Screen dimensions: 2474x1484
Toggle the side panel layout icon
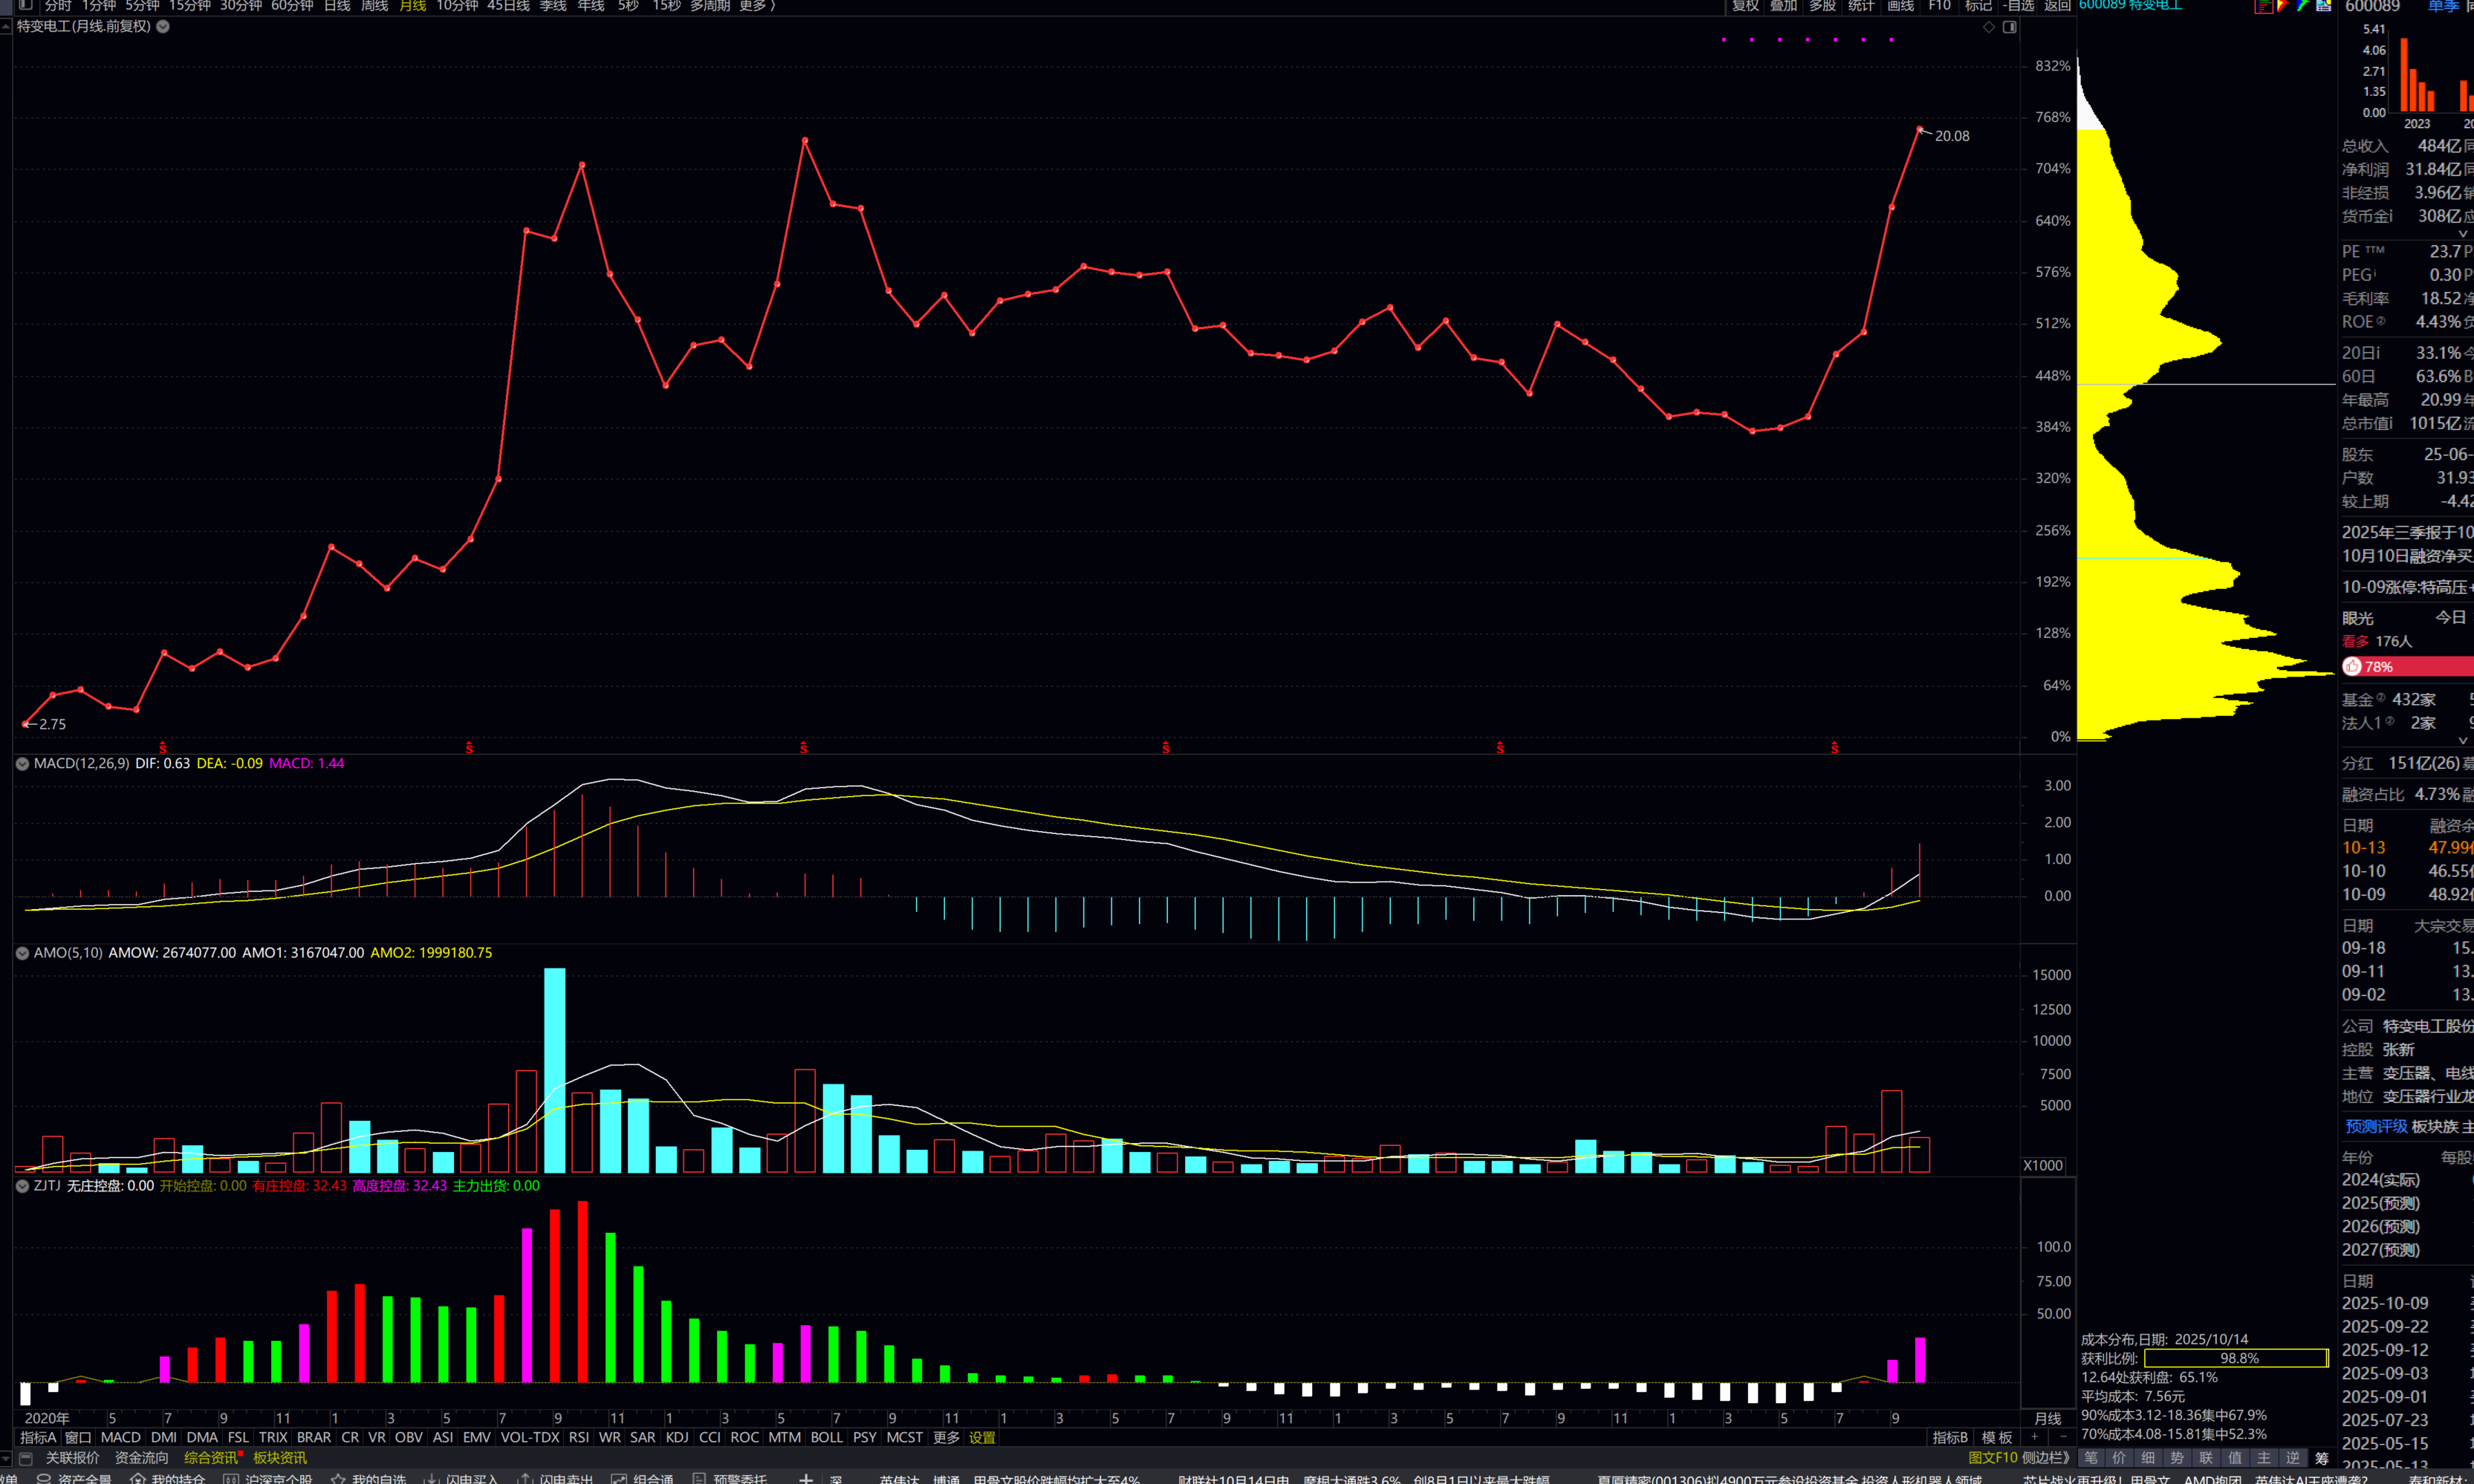pos(2010,27)
